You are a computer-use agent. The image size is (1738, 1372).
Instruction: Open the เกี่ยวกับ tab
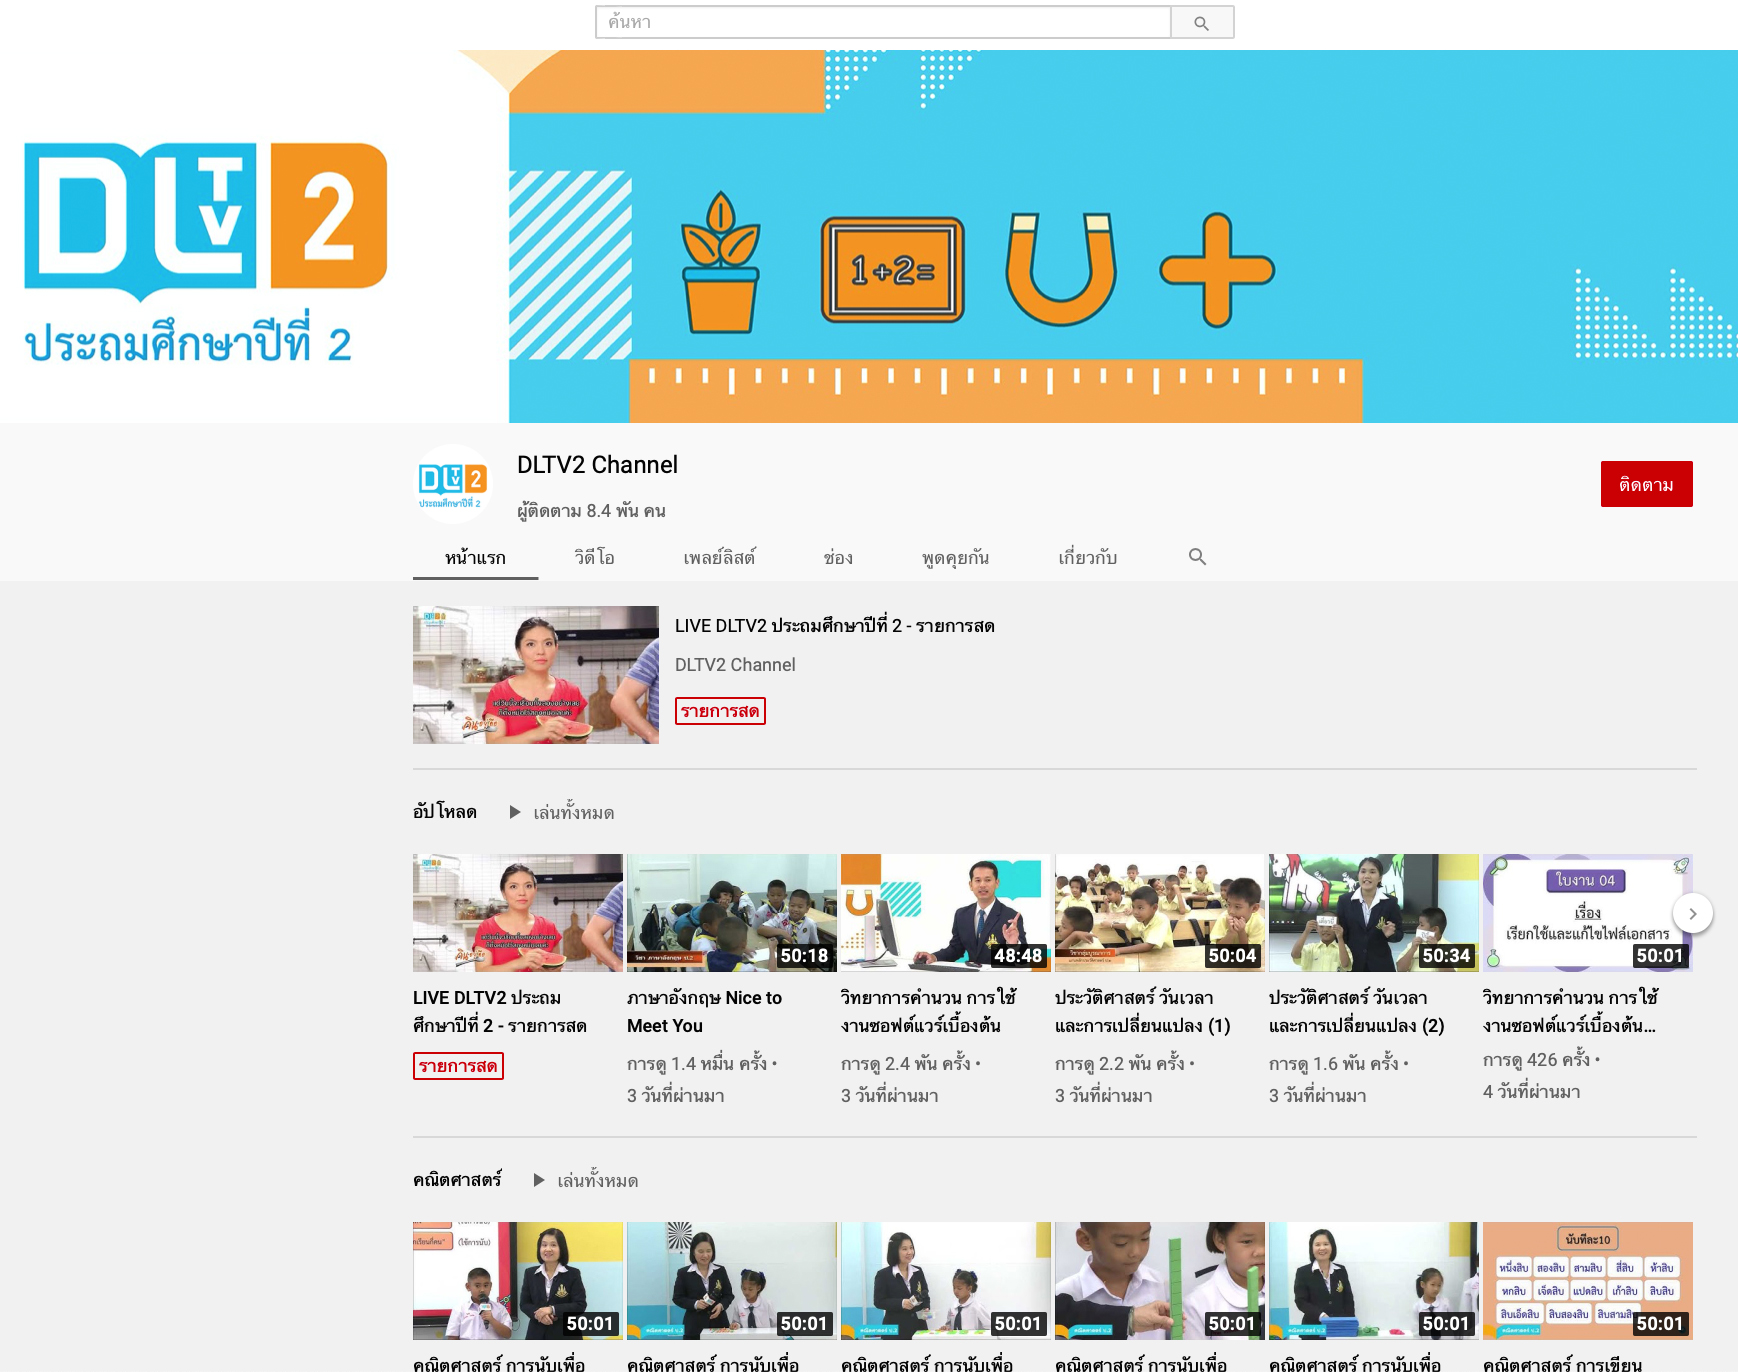1087,558
